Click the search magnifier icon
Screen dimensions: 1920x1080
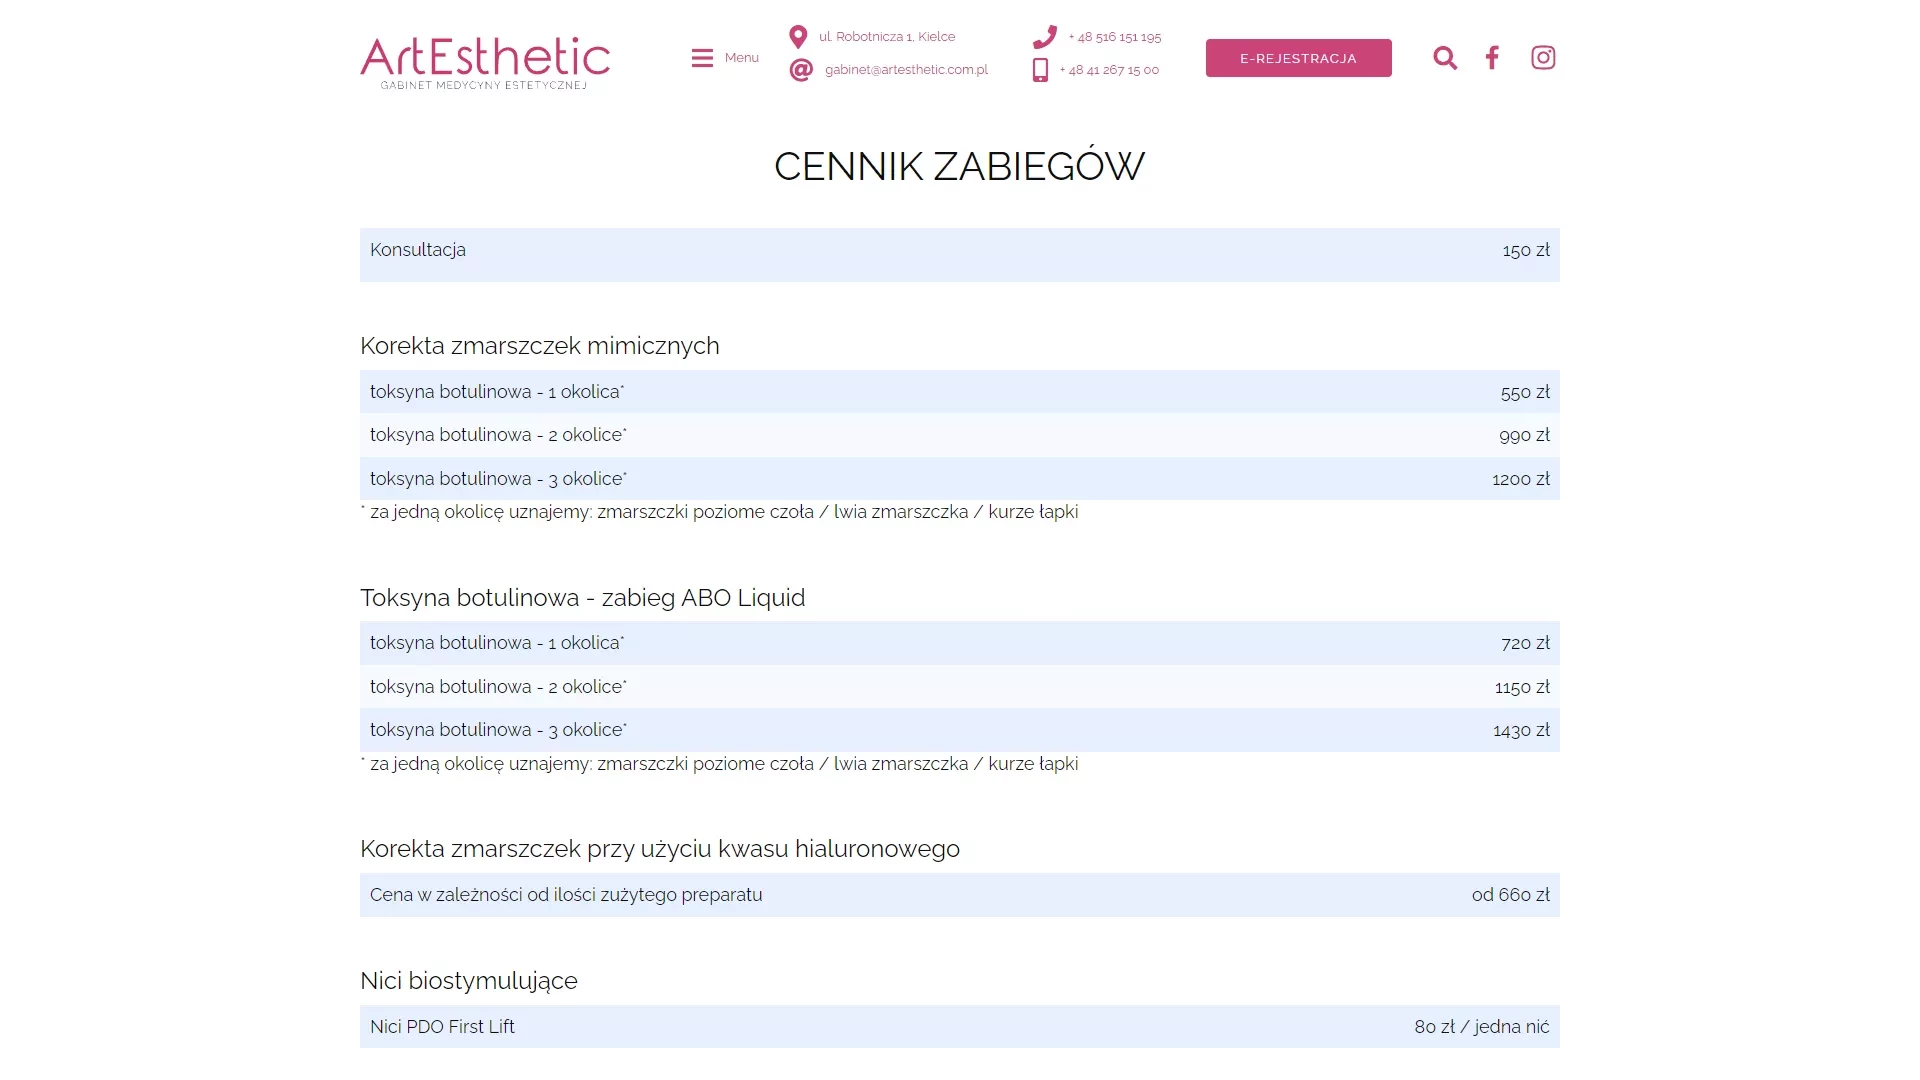pos(1445,58)
